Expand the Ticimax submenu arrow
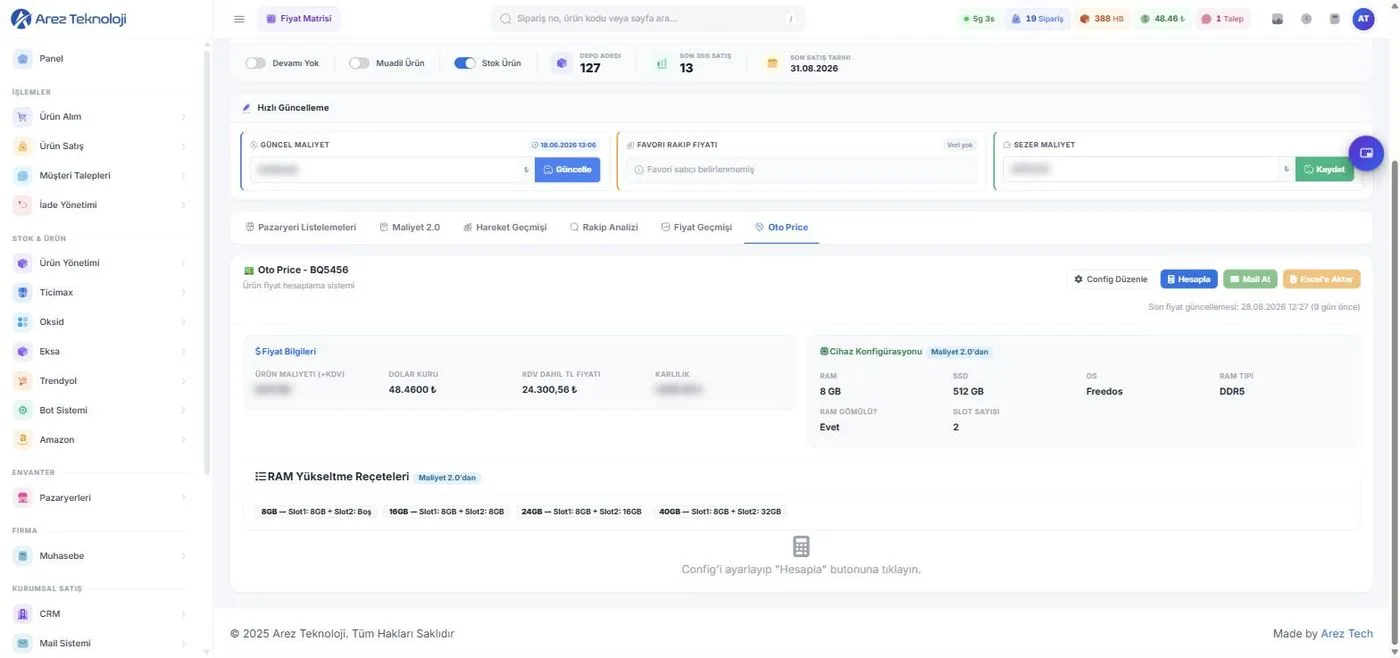Viewport: 1400px width, 658px height. click(183, 293)
